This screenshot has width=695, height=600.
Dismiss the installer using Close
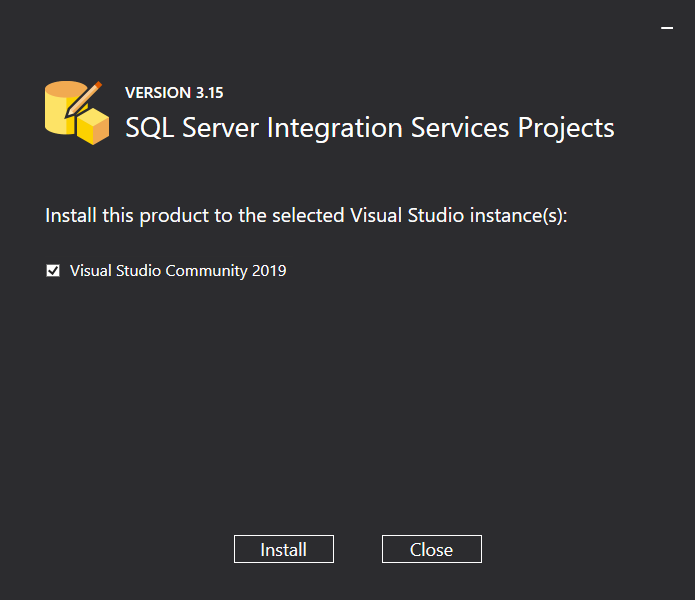(432, 549)
